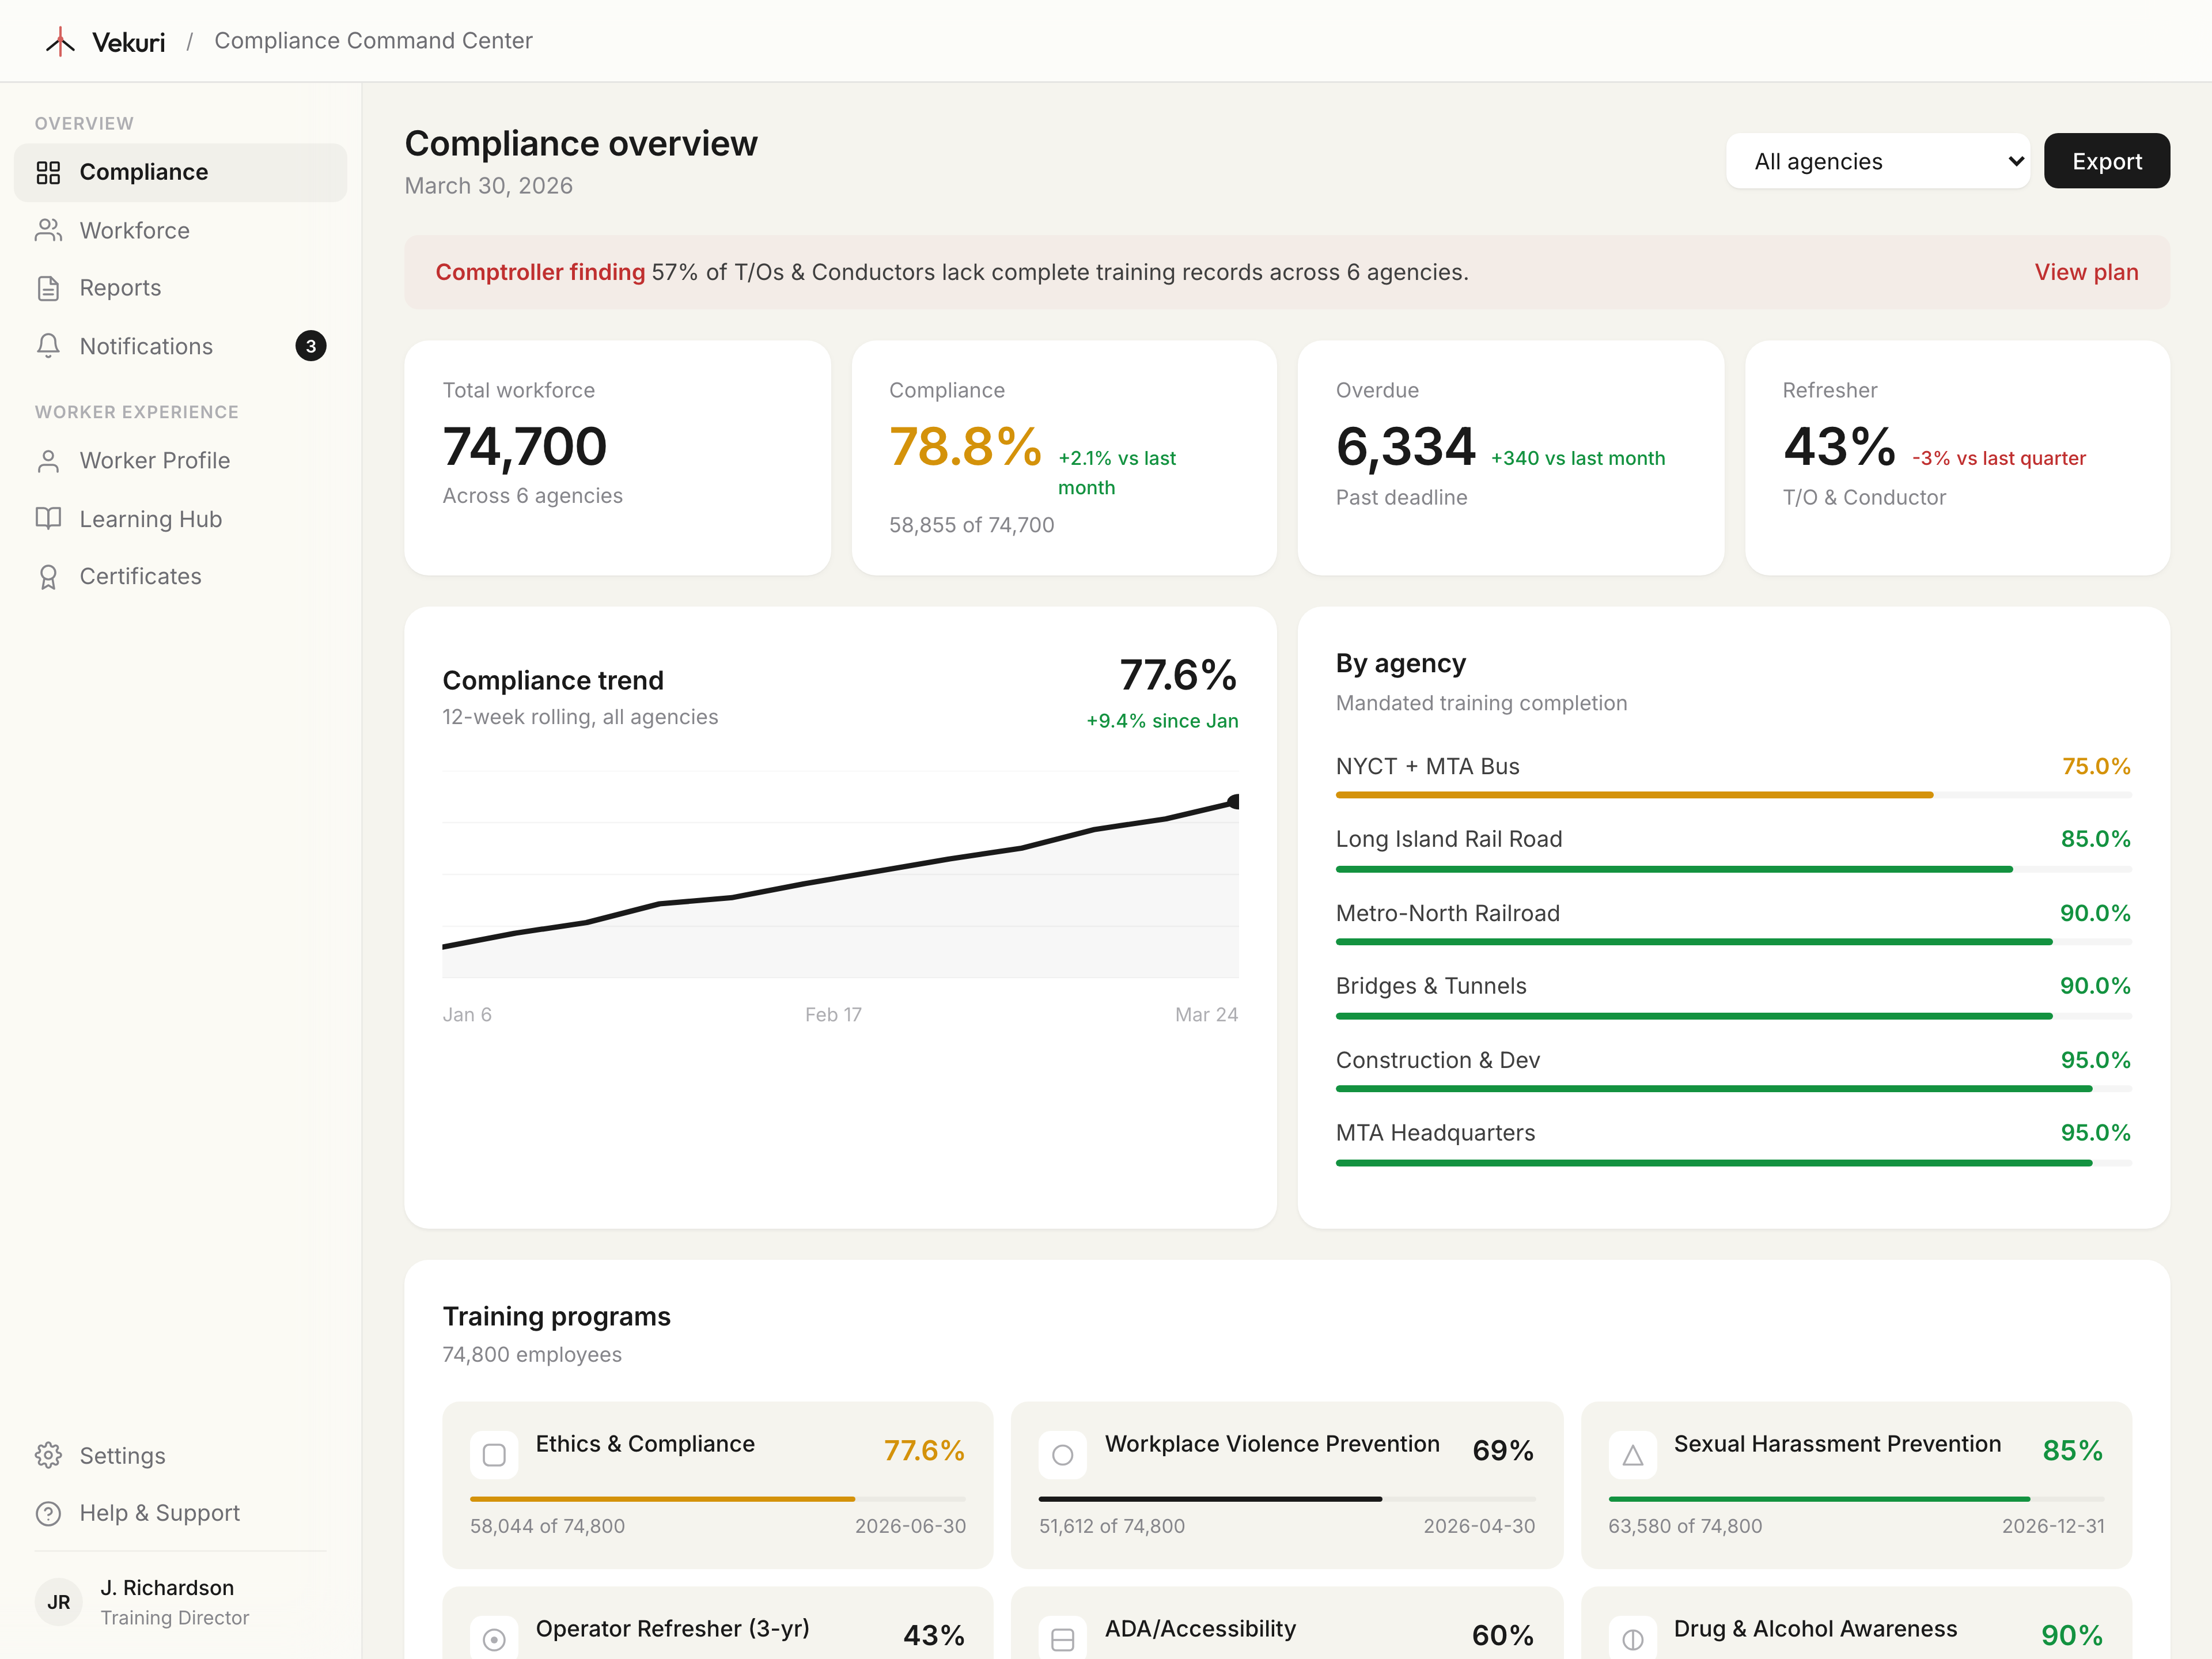Click the 77.6% compliance trend figure
2212x1659 pixels.
pos(1178,675)
